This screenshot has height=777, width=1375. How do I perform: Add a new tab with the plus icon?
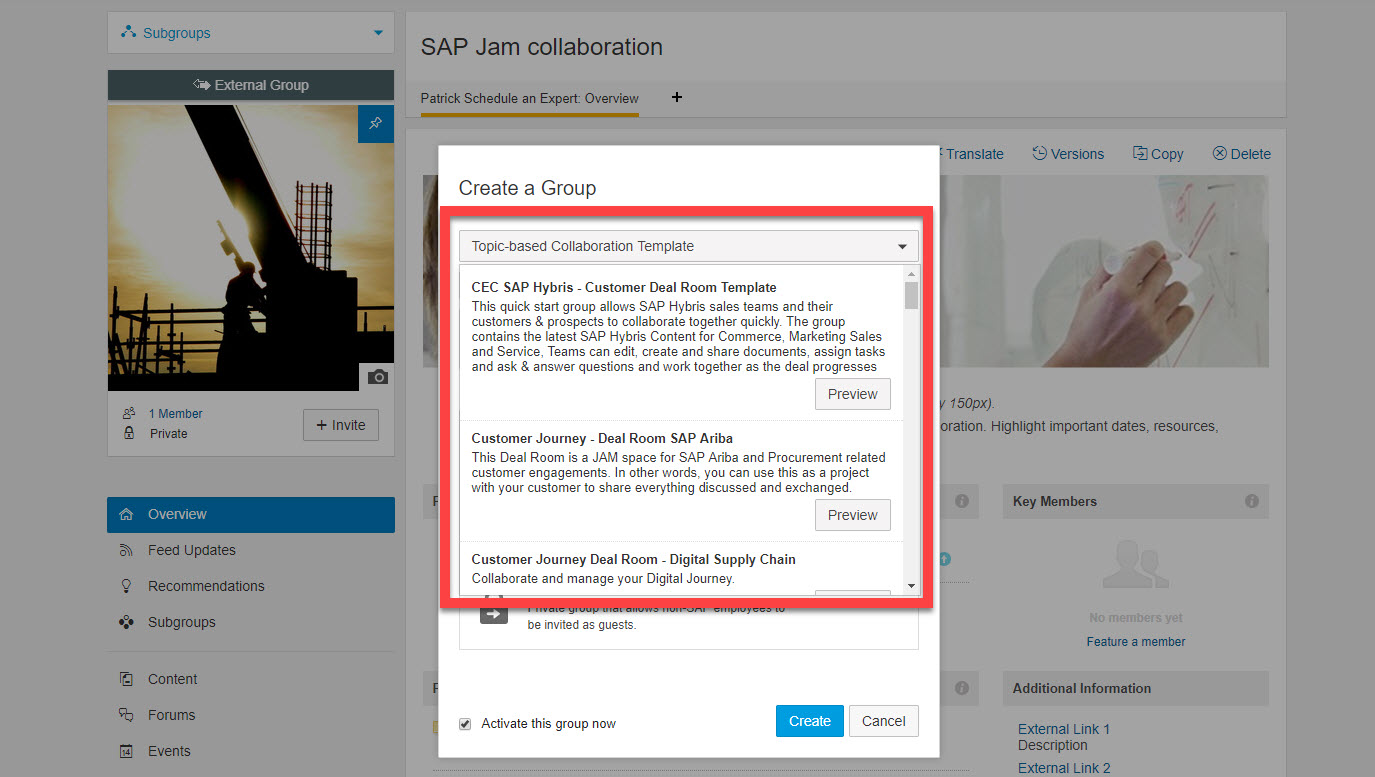click(677, 97)
